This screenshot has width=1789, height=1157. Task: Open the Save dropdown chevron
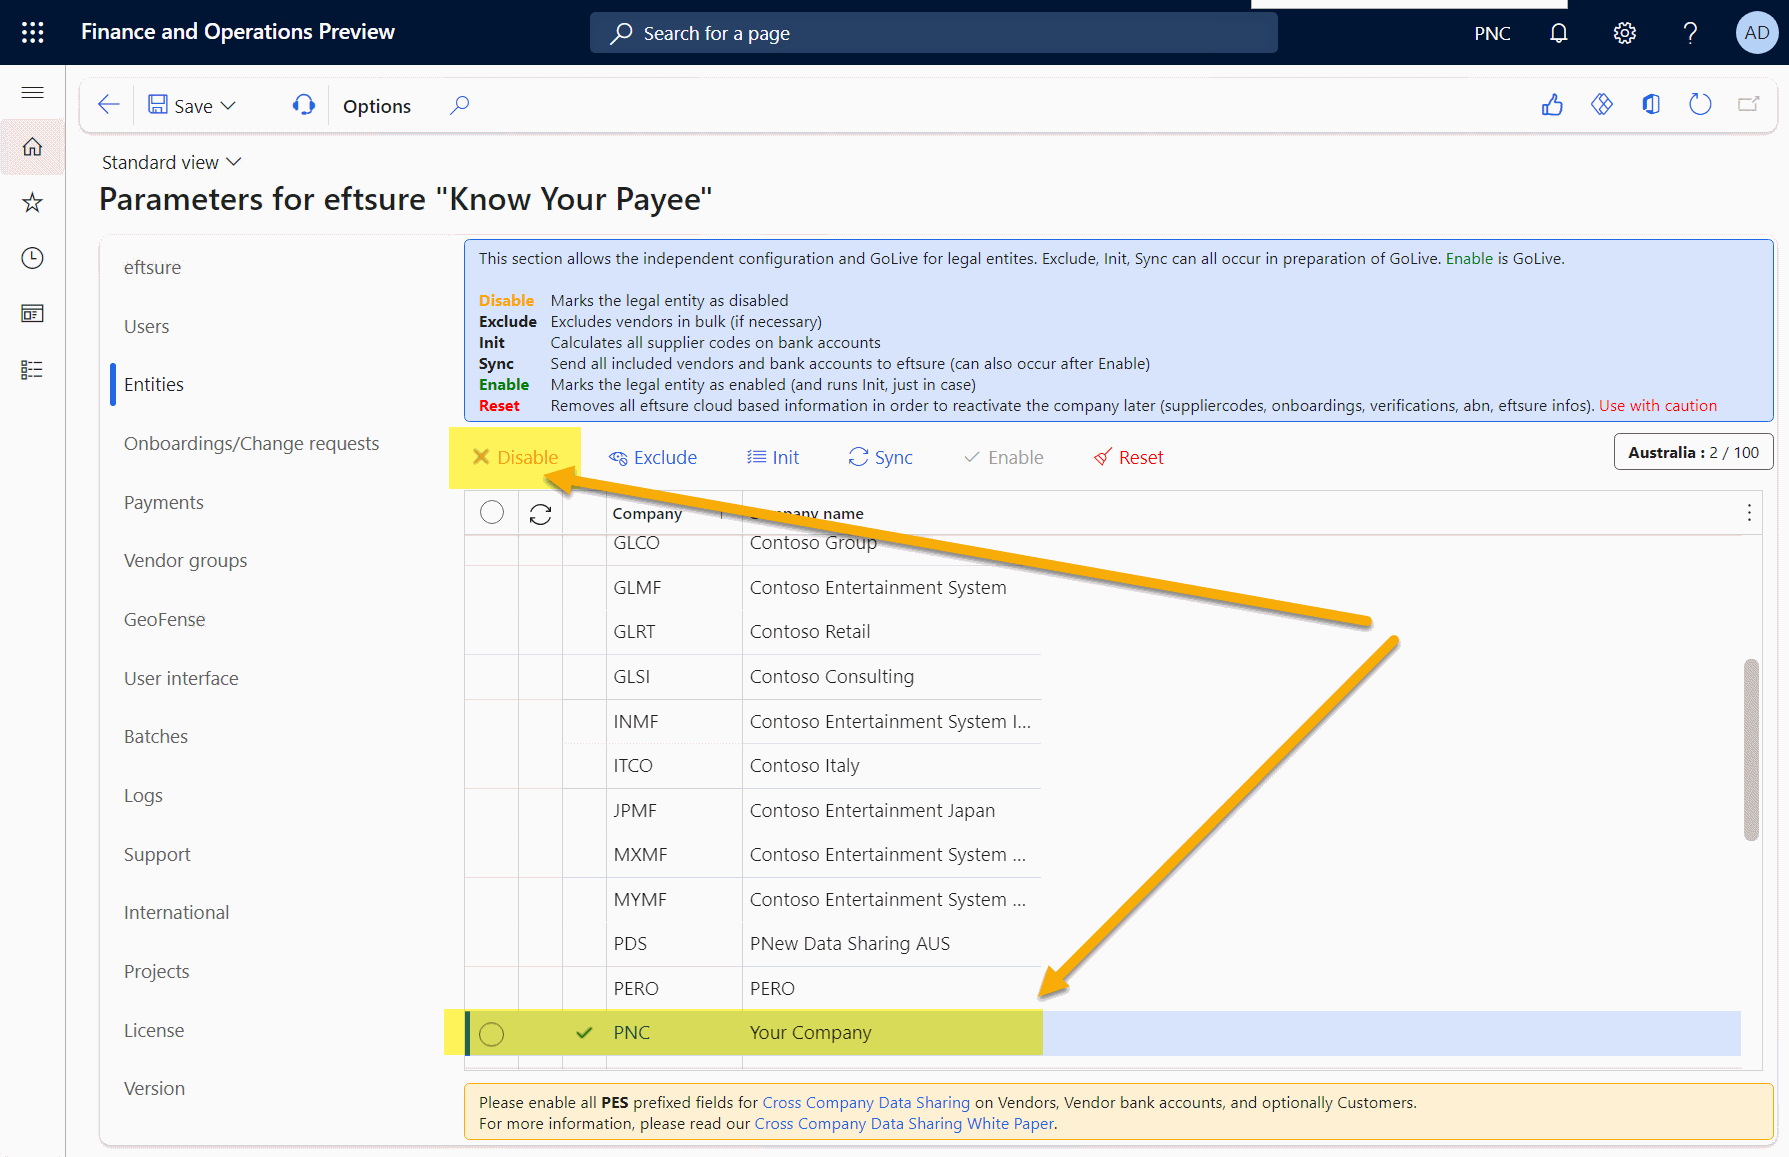(x=228, y=105)
